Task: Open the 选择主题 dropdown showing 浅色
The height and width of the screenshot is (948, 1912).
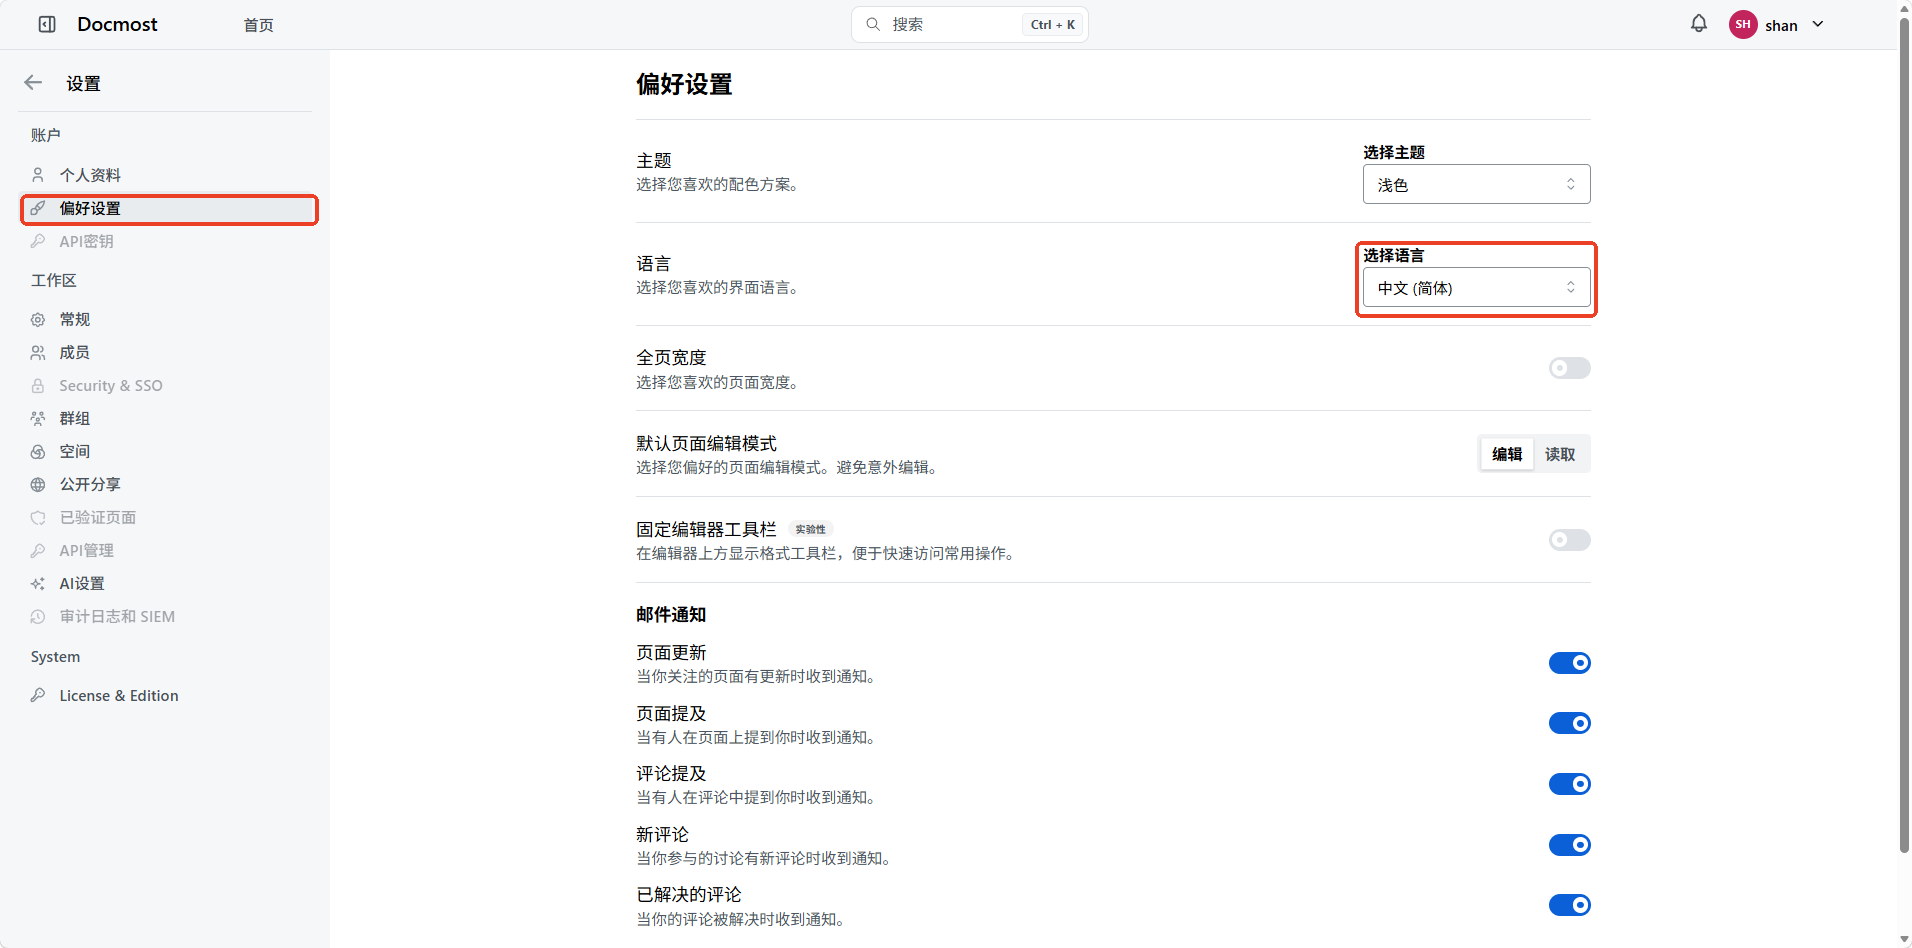Action: [x=1476, y=184]
